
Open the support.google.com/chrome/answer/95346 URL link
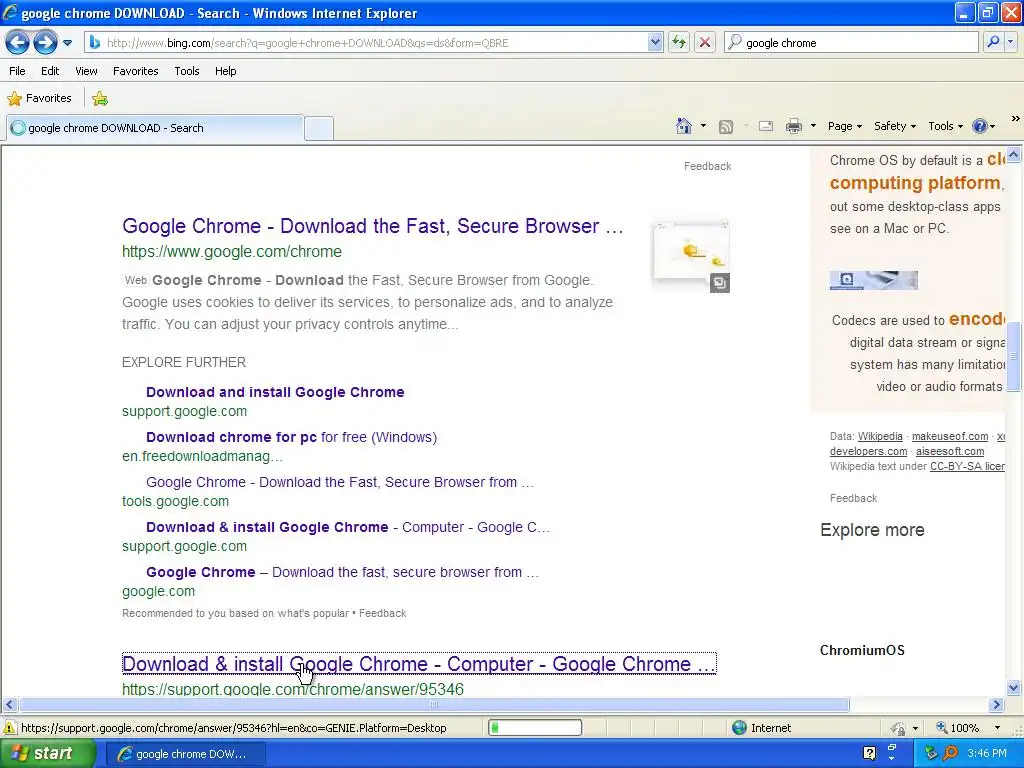click(293, 689)
